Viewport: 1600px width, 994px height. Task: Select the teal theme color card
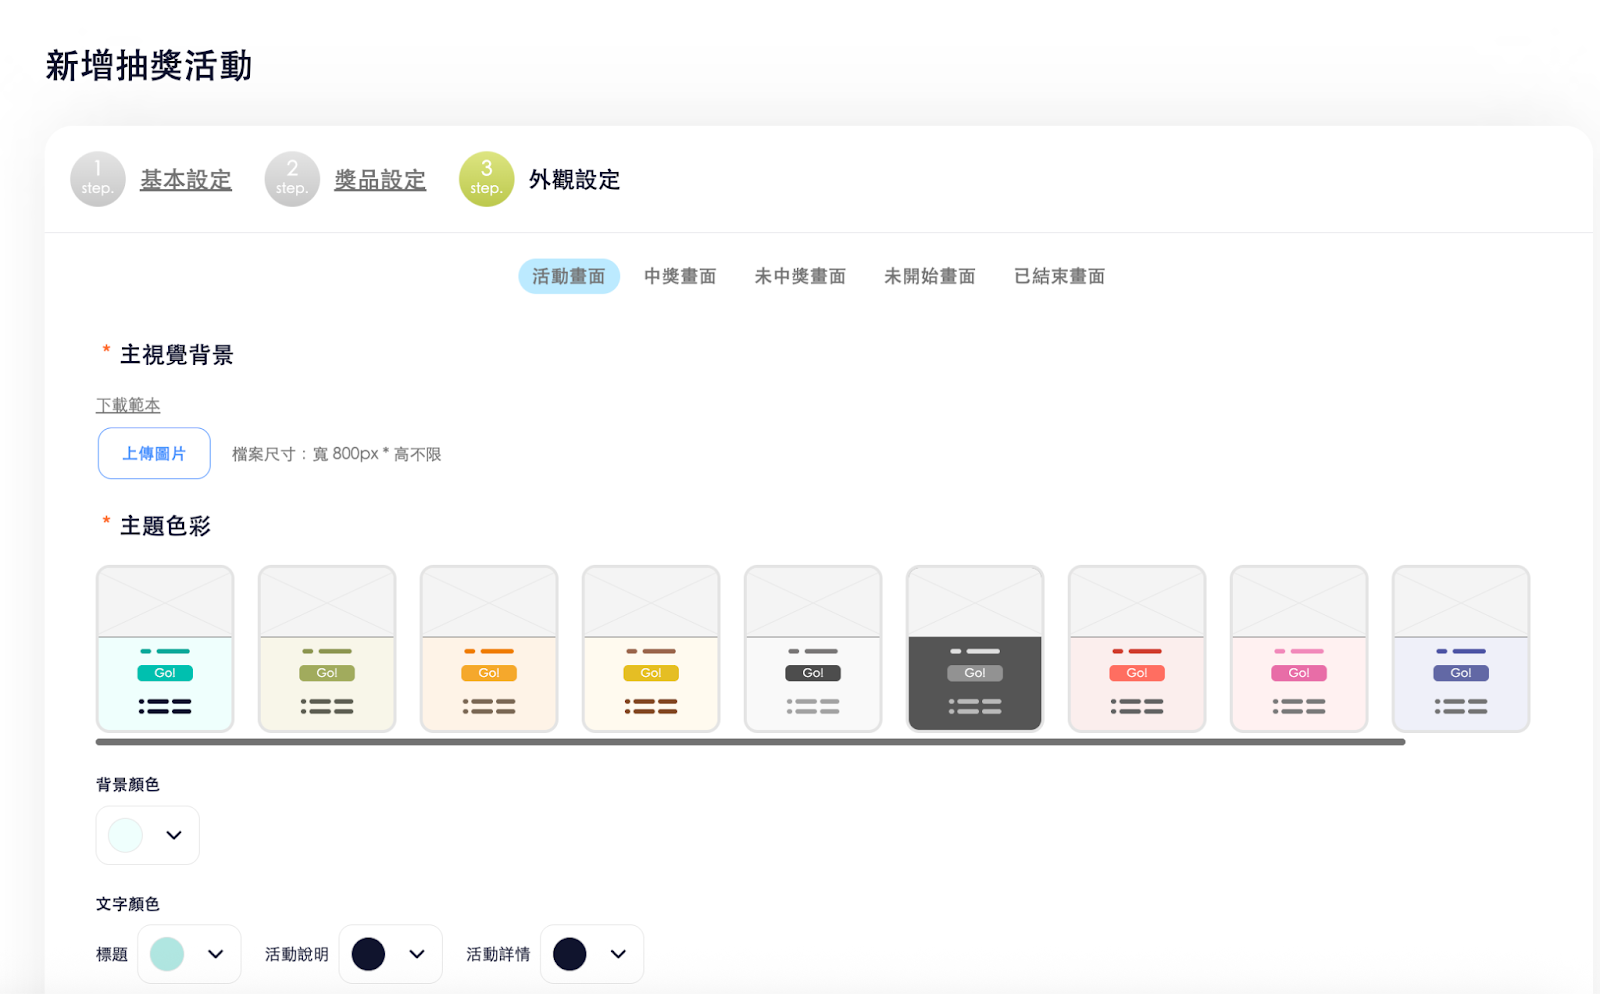tap(165, 649)
